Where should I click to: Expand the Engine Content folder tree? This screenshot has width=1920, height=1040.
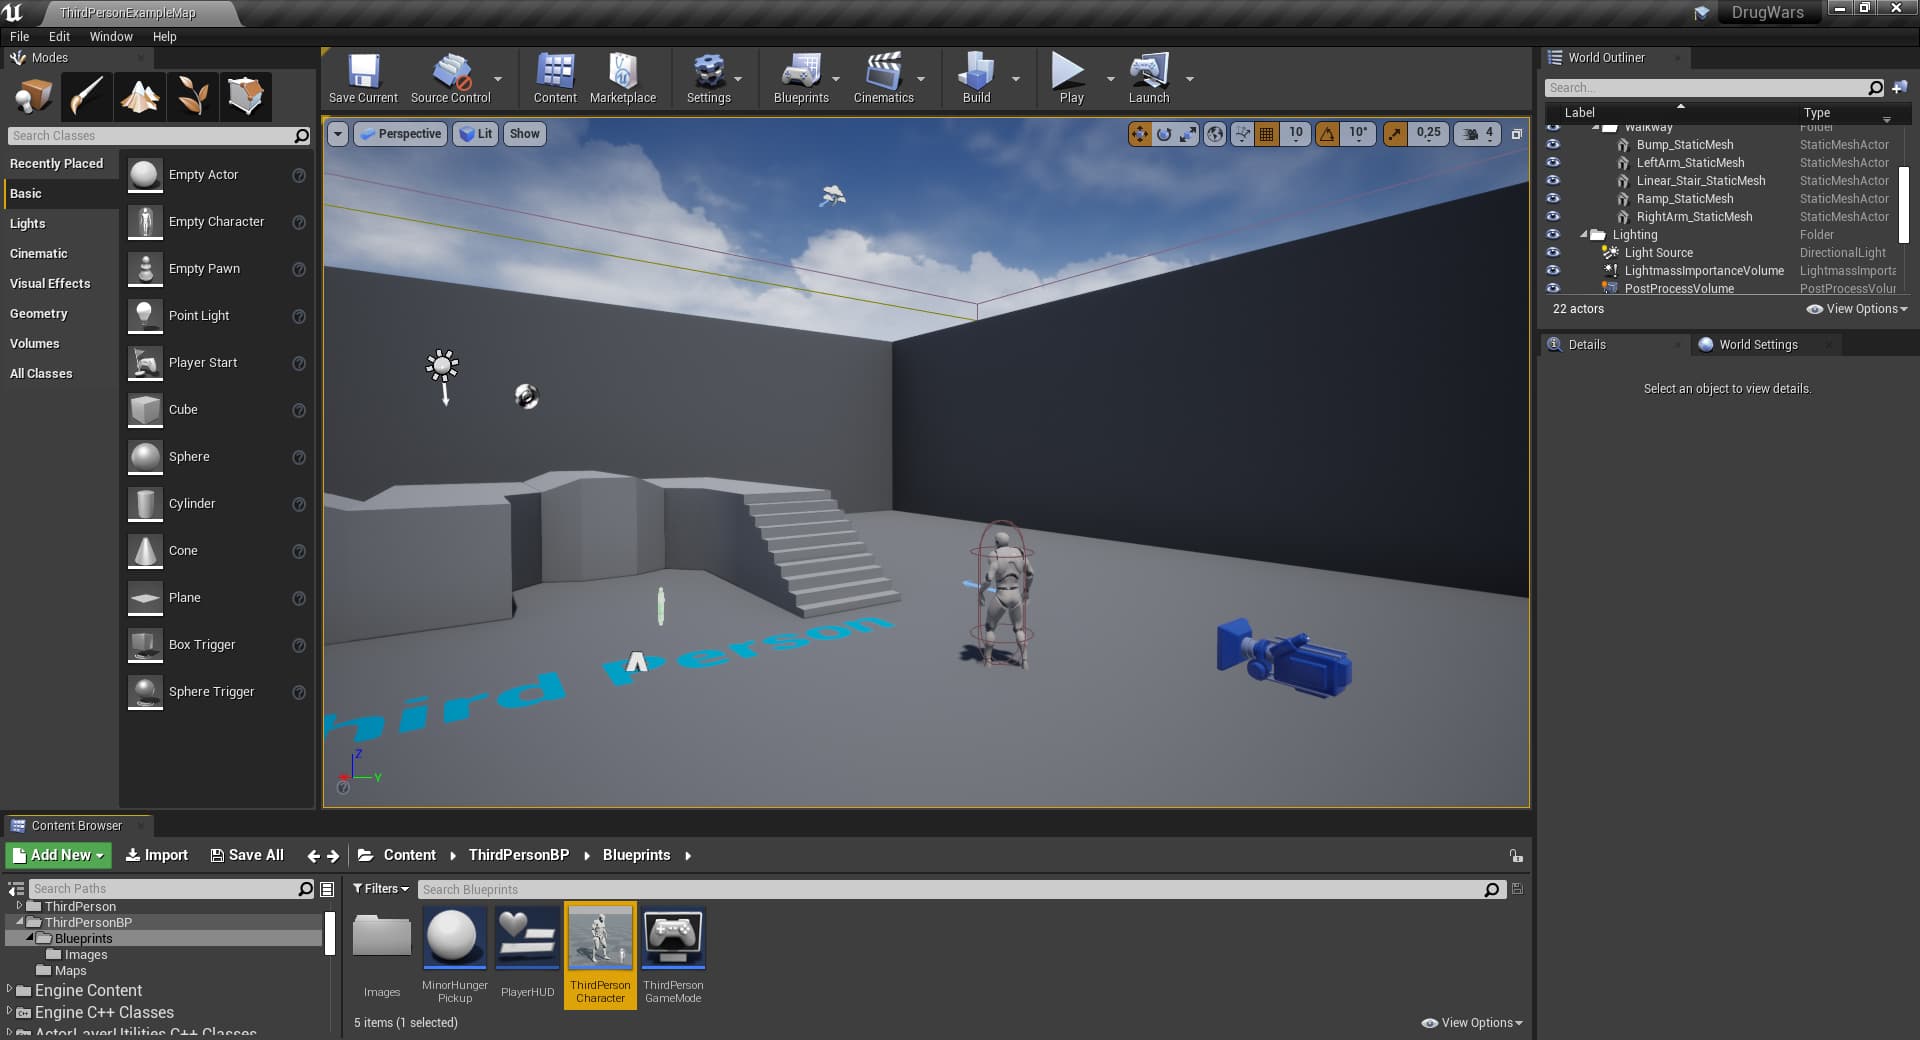coord(10,990)
